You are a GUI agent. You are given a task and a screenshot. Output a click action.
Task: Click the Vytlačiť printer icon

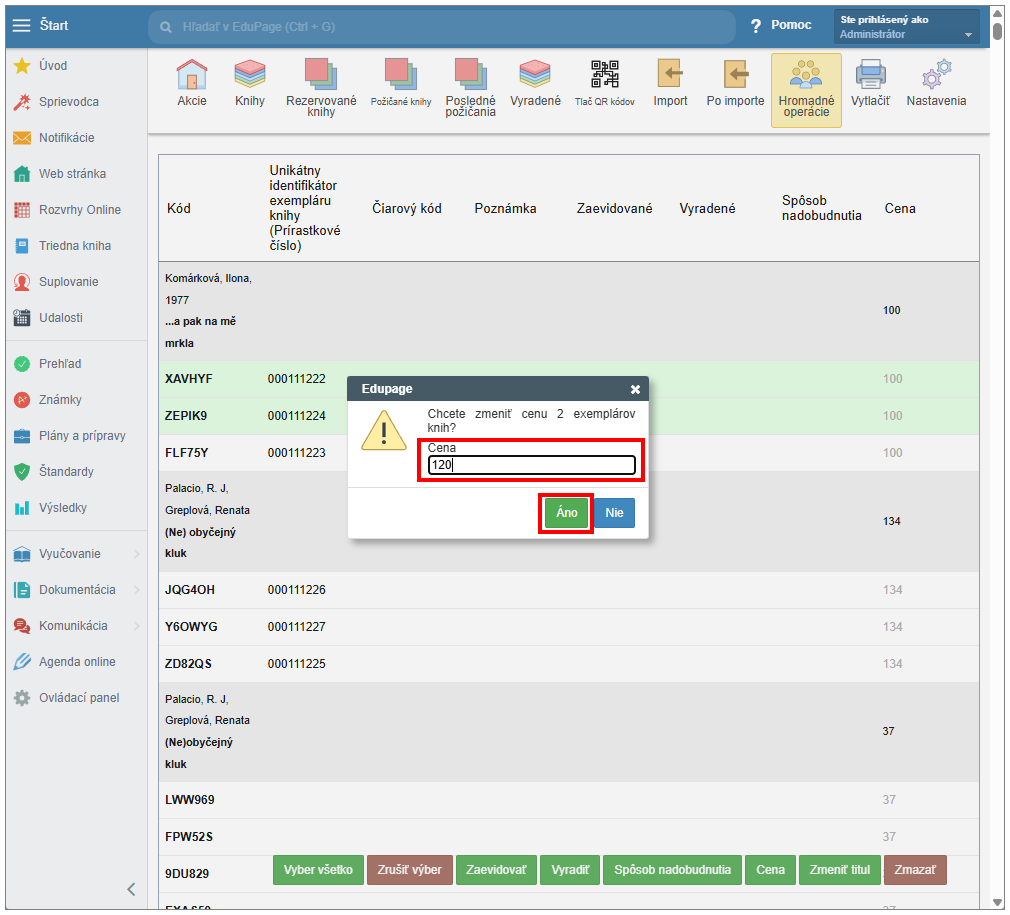[x=870, y=76]
